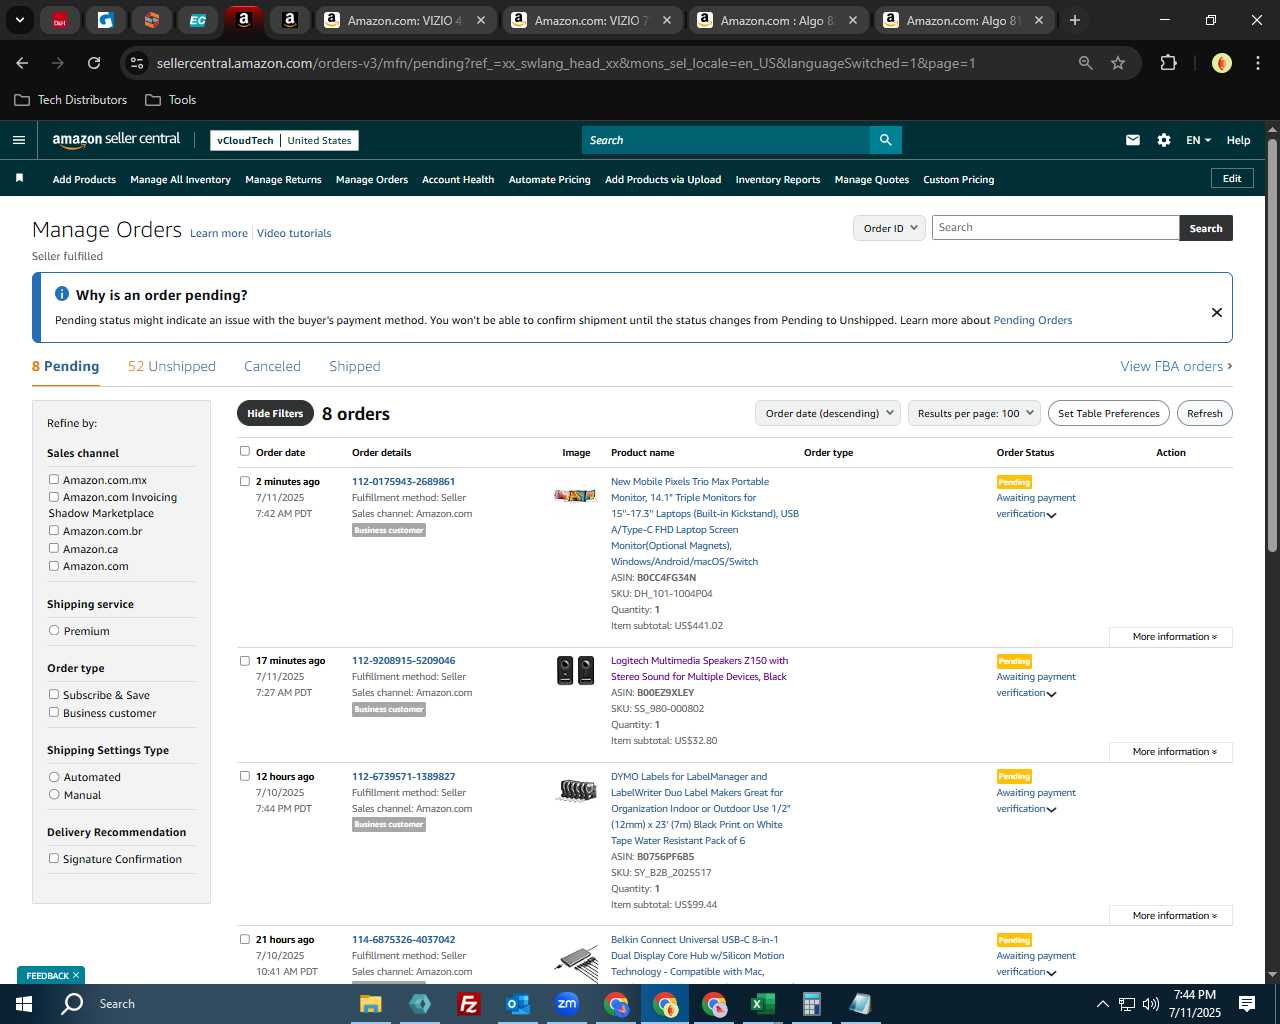Click the magnifier search button in header
1280x1024 pixels.
point(885,140)
